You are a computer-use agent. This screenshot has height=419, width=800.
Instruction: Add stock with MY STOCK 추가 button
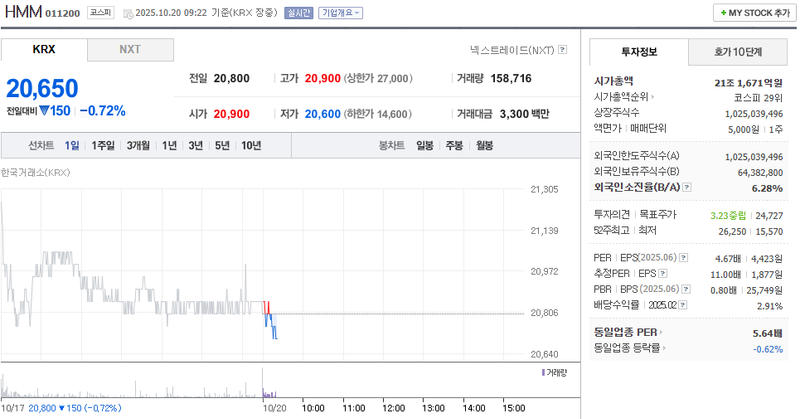(x=750, y=13)
